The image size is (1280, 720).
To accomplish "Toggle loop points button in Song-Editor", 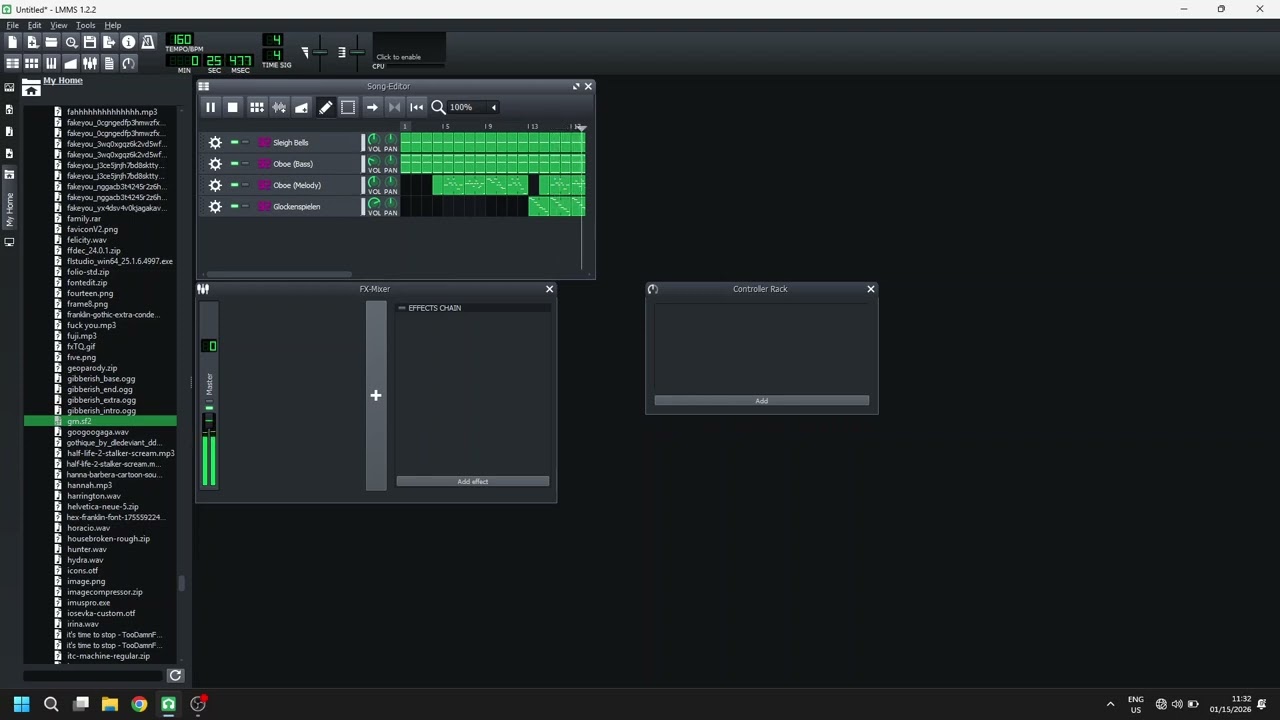I will [x=394, y=107].
